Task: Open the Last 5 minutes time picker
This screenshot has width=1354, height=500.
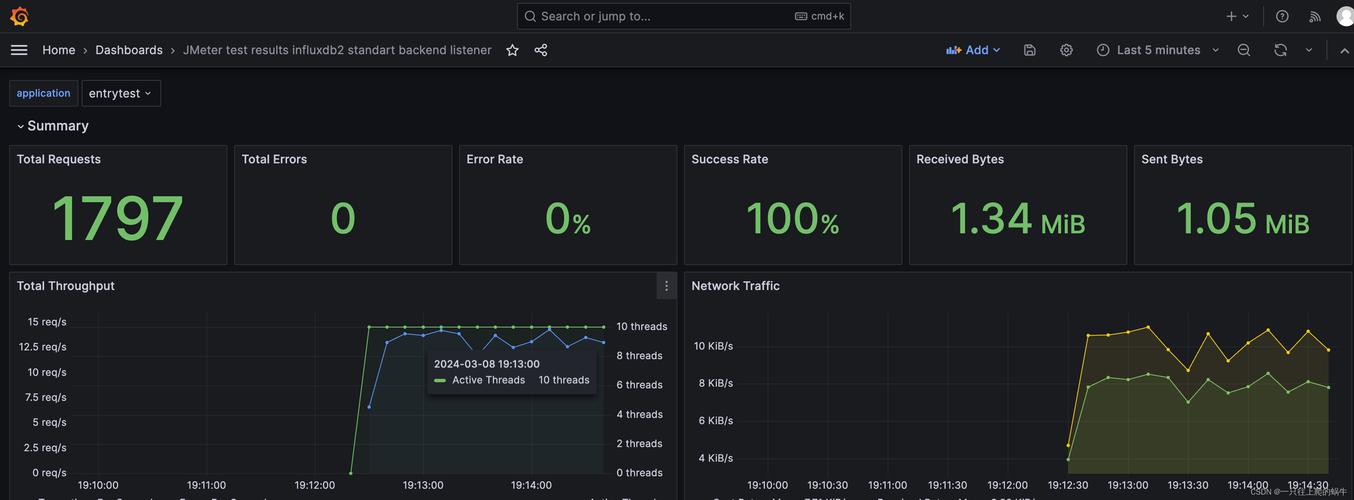Action: point(1158,50)
